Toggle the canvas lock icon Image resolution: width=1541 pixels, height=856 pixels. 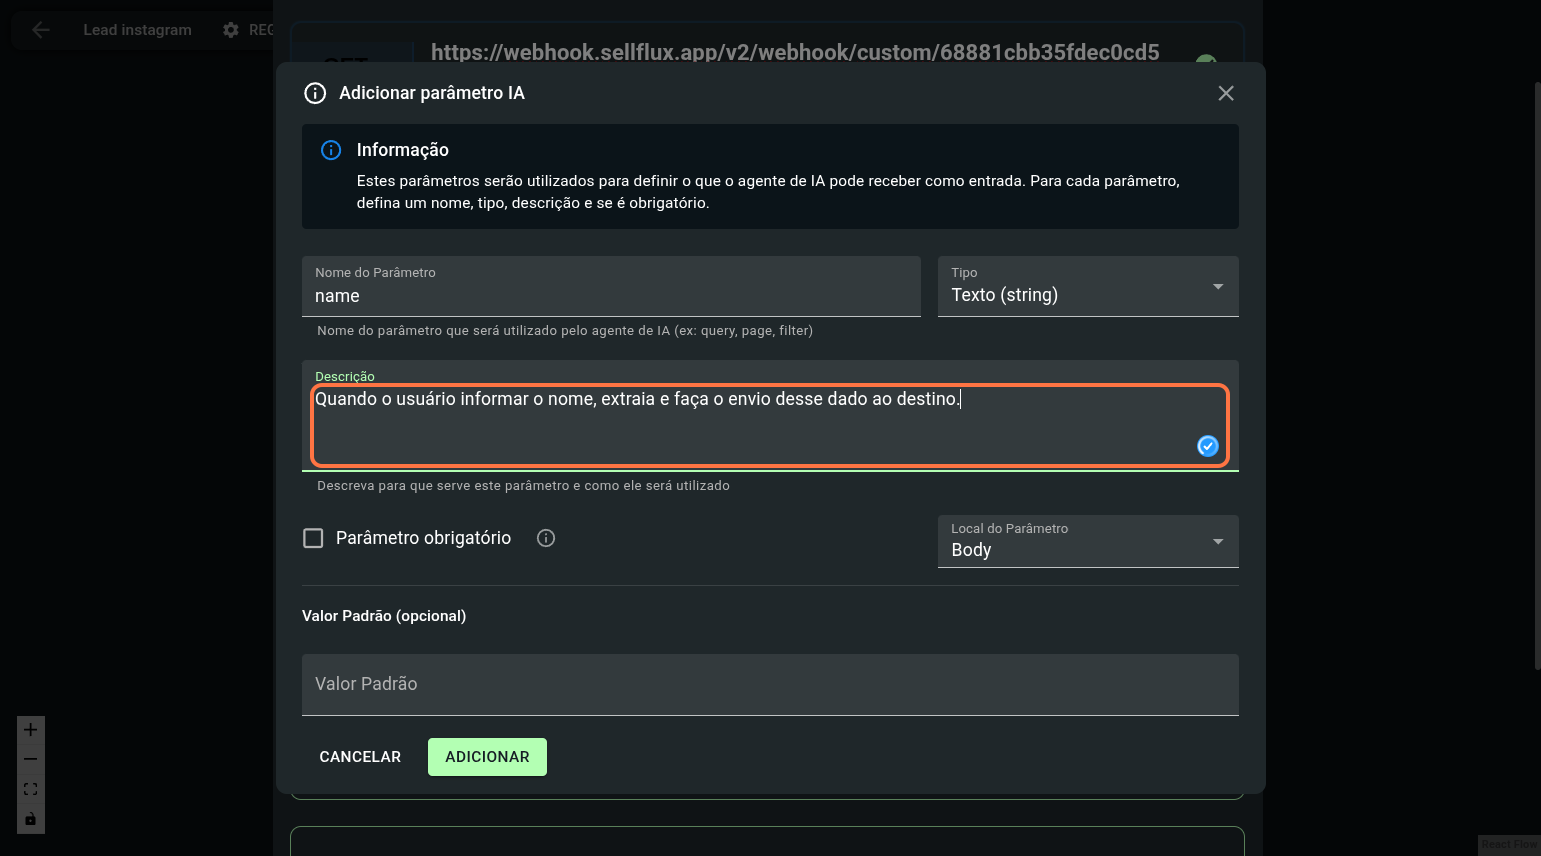31,819
